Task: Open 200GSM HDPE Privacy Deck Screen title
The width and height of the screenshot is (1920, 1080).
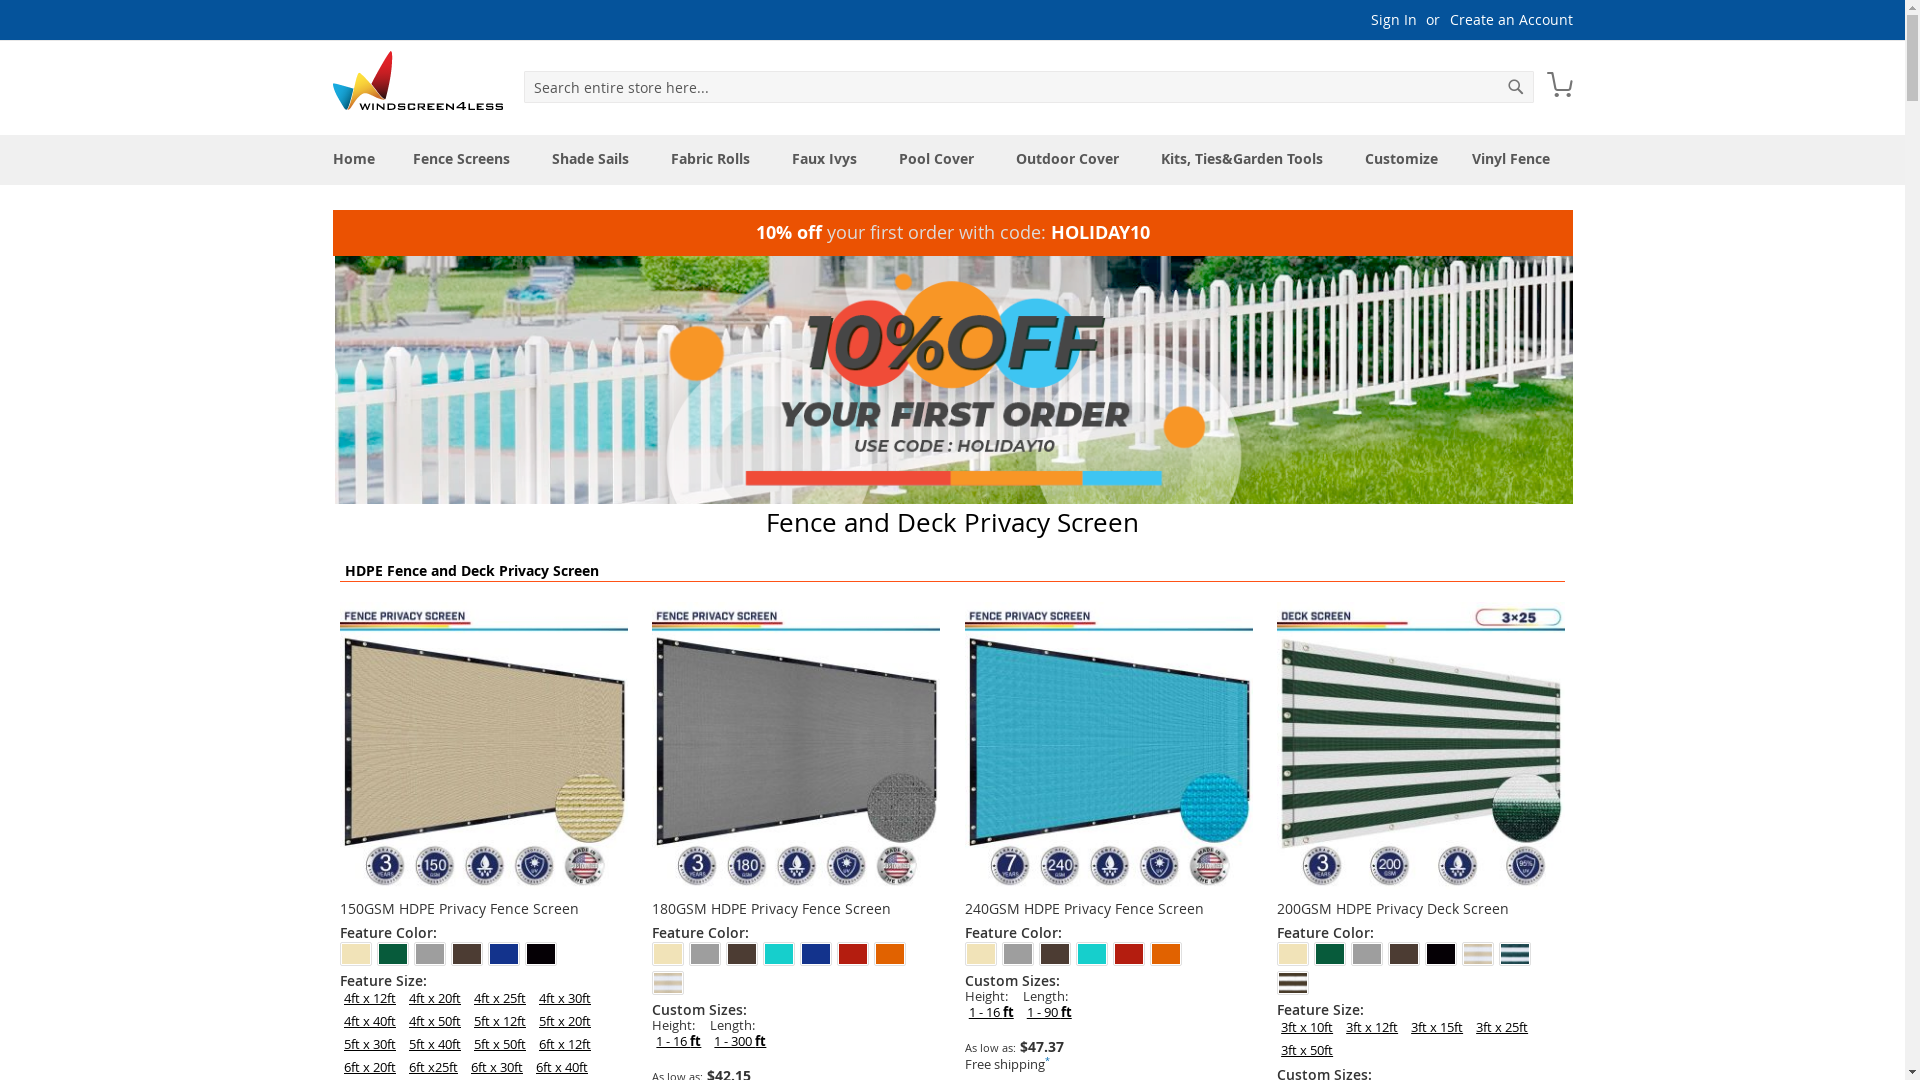Action: point(1393,909)
